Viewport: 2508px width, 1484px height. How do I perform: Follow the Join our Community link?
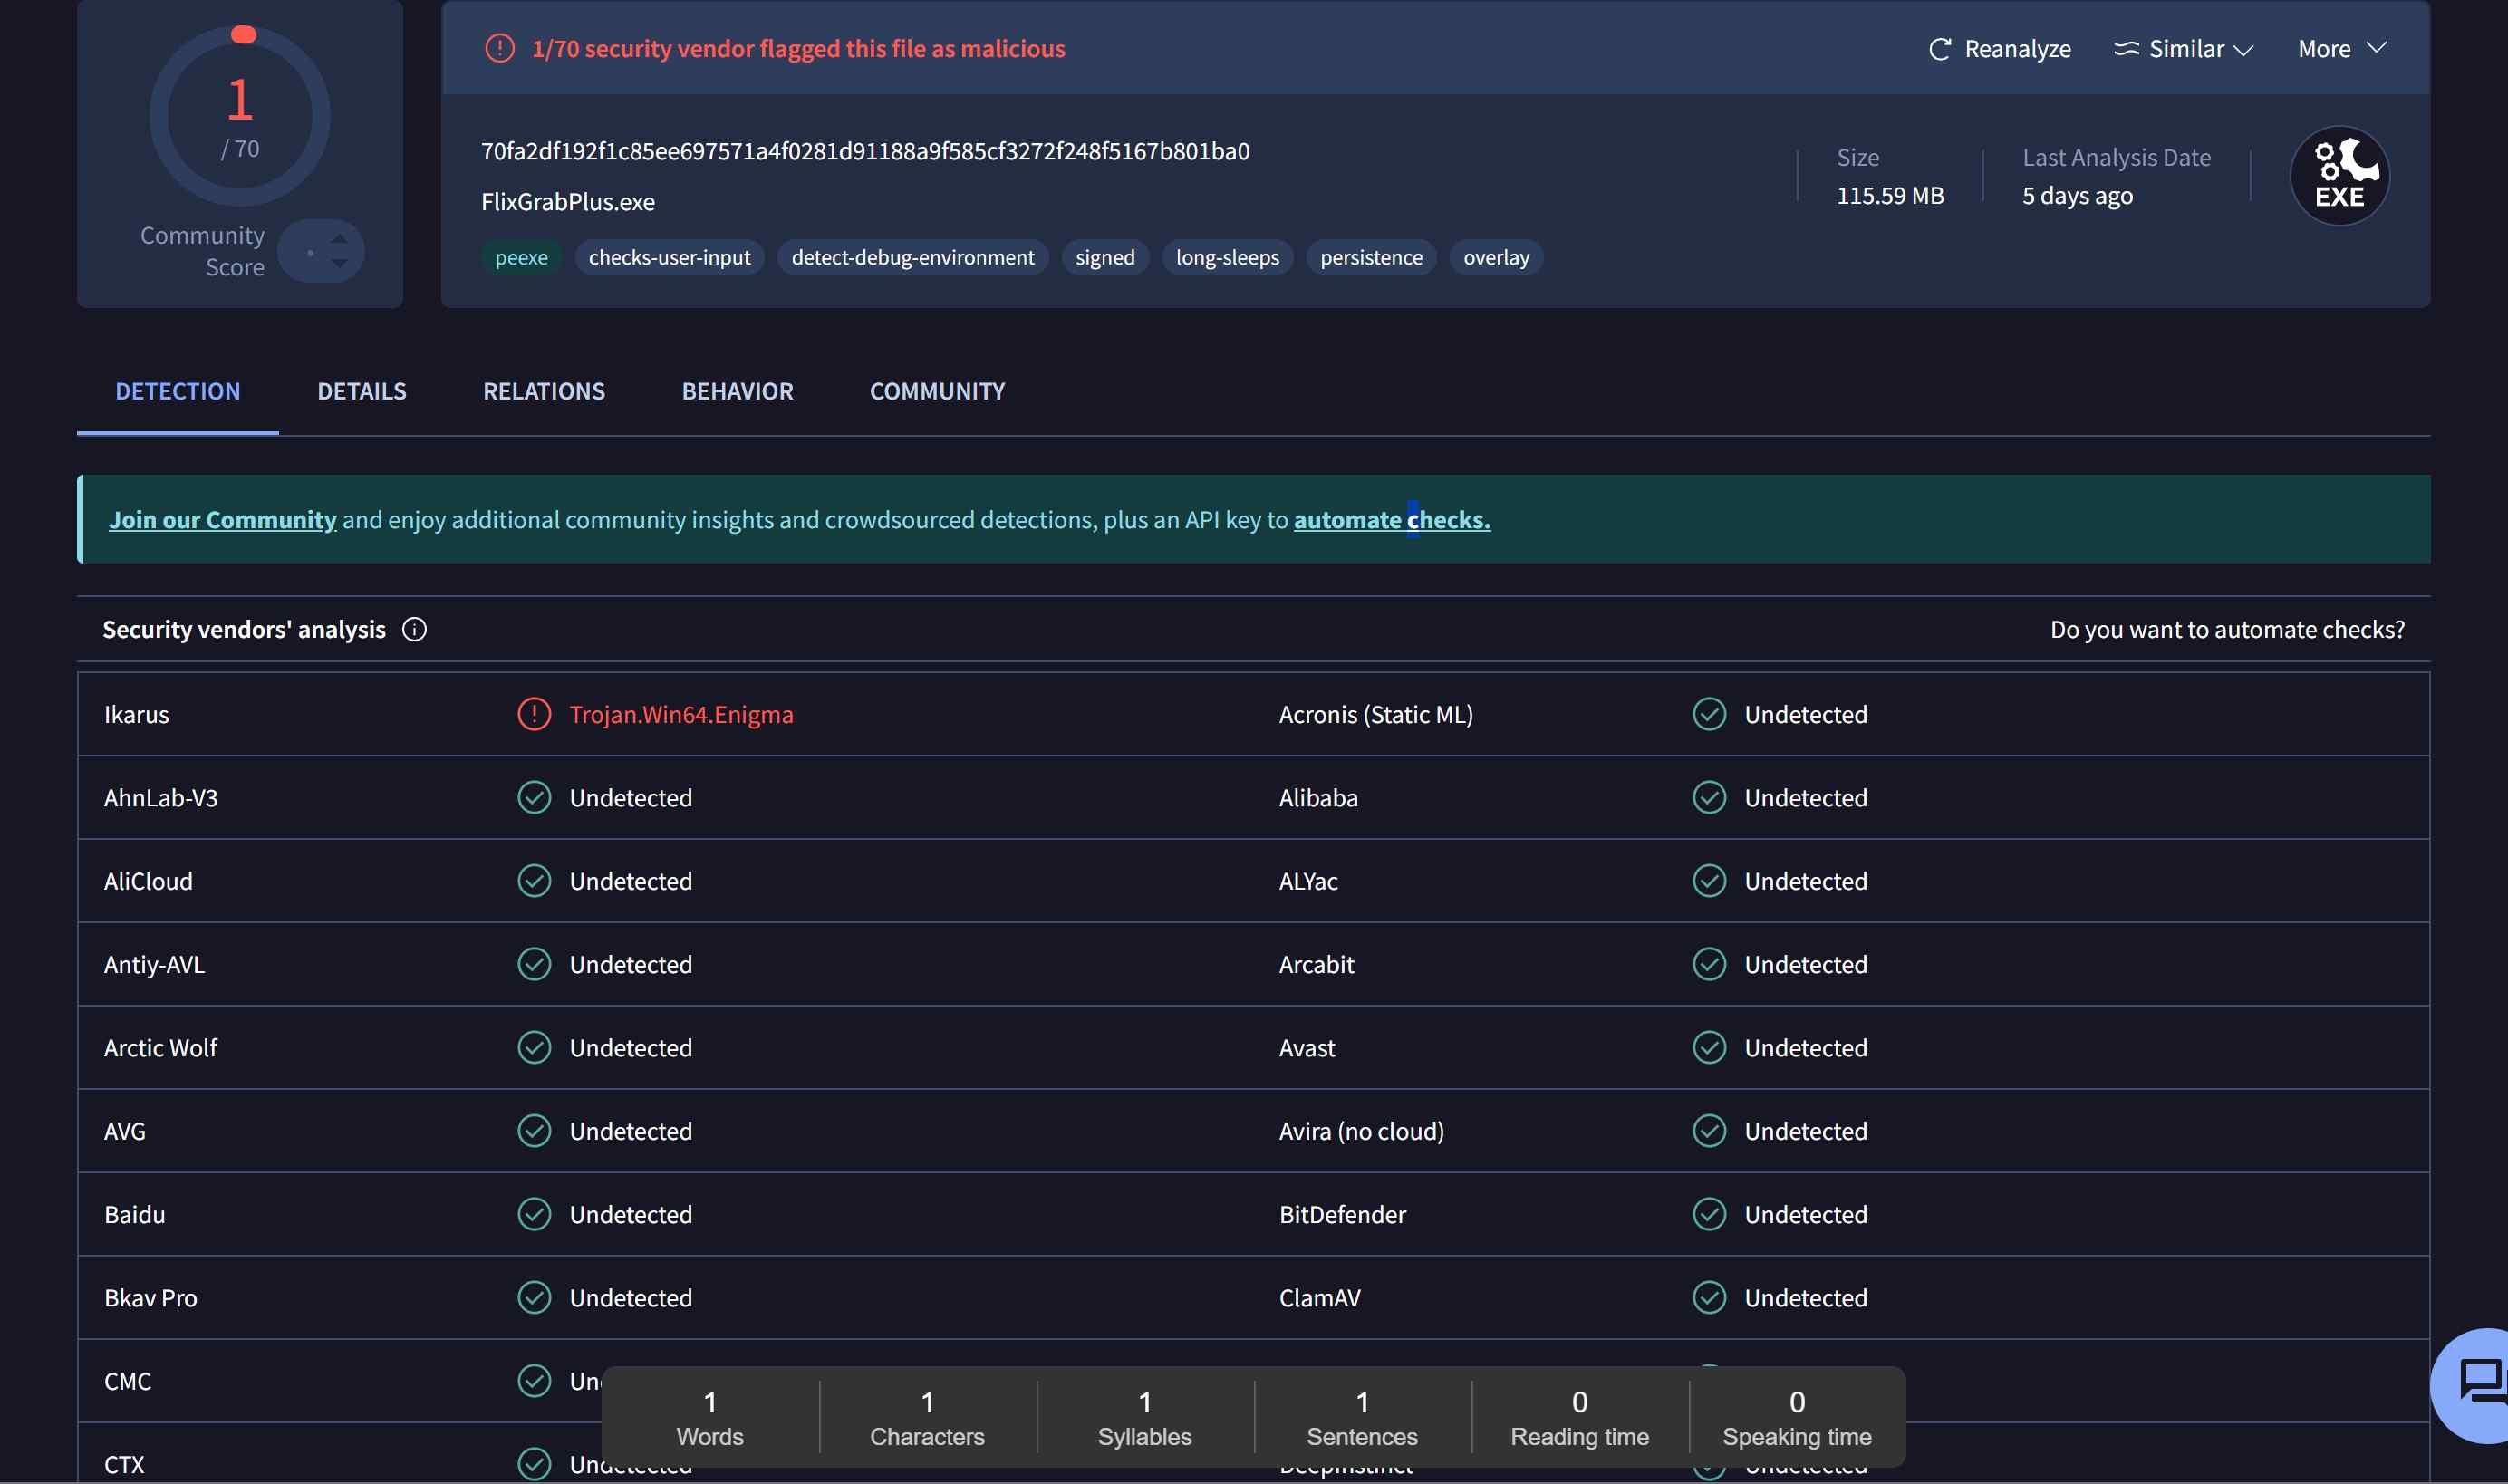[x=222, y=520]
